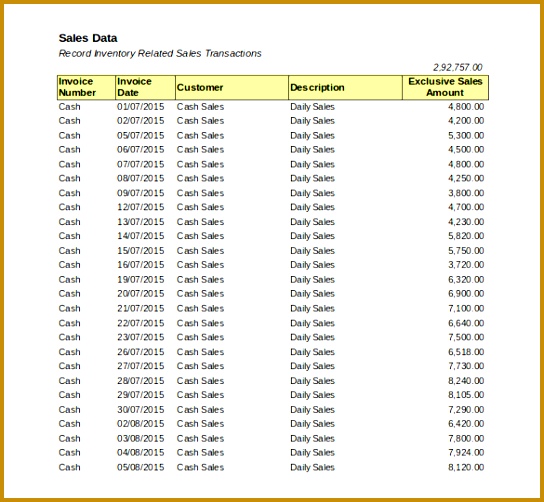Select the amount 8,120.00

(x=466, y=467)
